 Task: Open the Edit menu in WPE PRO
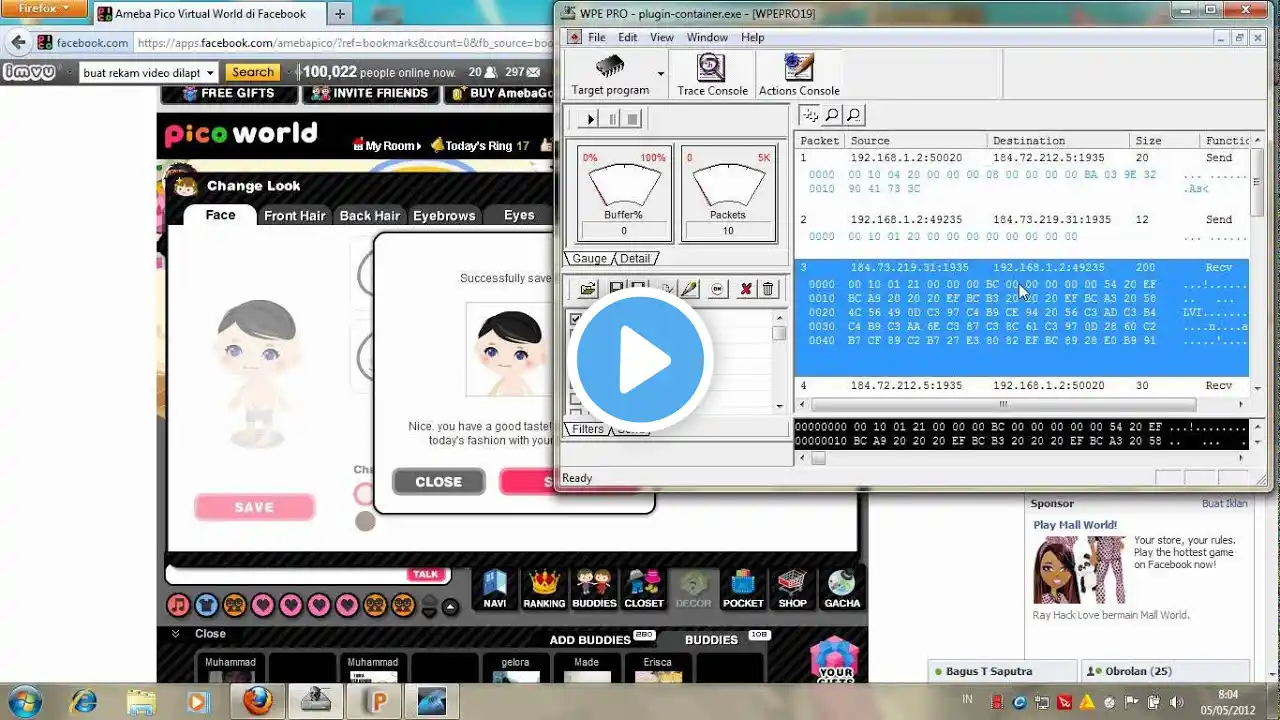click(628, 37)
